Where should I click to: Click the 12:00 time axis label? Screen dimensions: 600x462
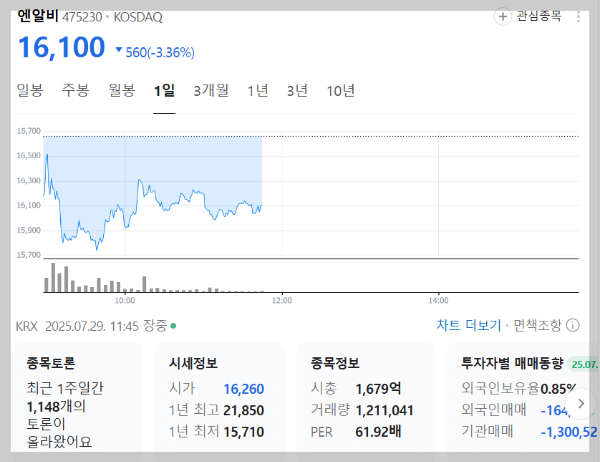click(x=282, y=300)
